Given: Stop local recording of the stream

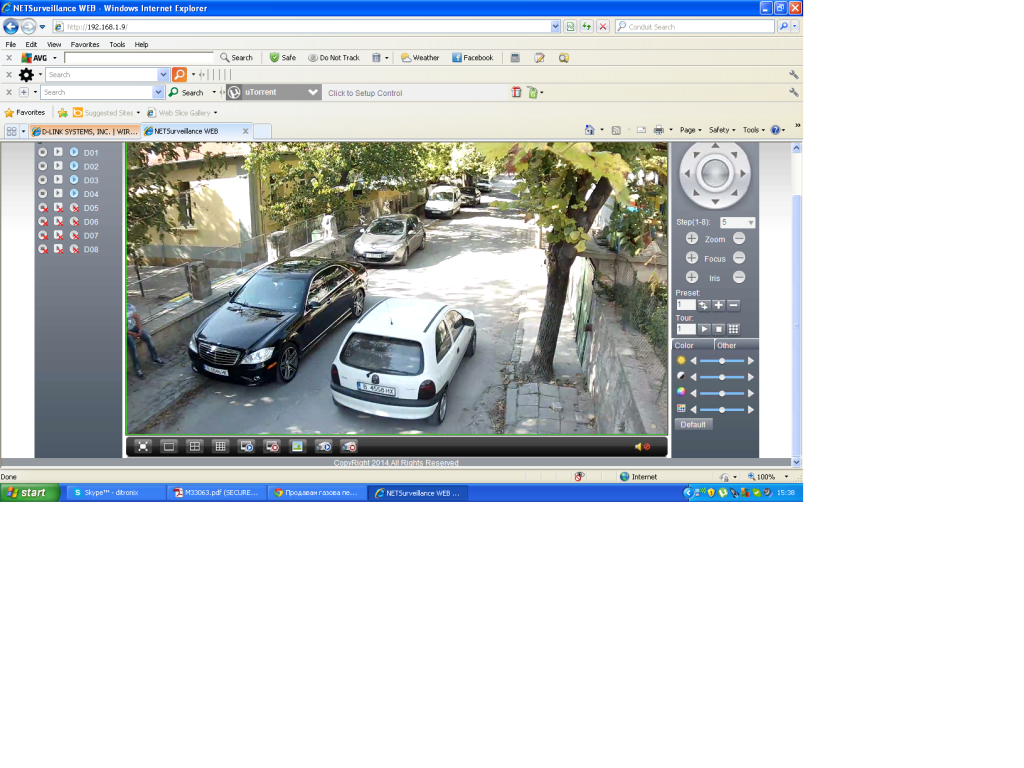Looking at the screenshot, I should pyautogui.click(x=349, y=447).
